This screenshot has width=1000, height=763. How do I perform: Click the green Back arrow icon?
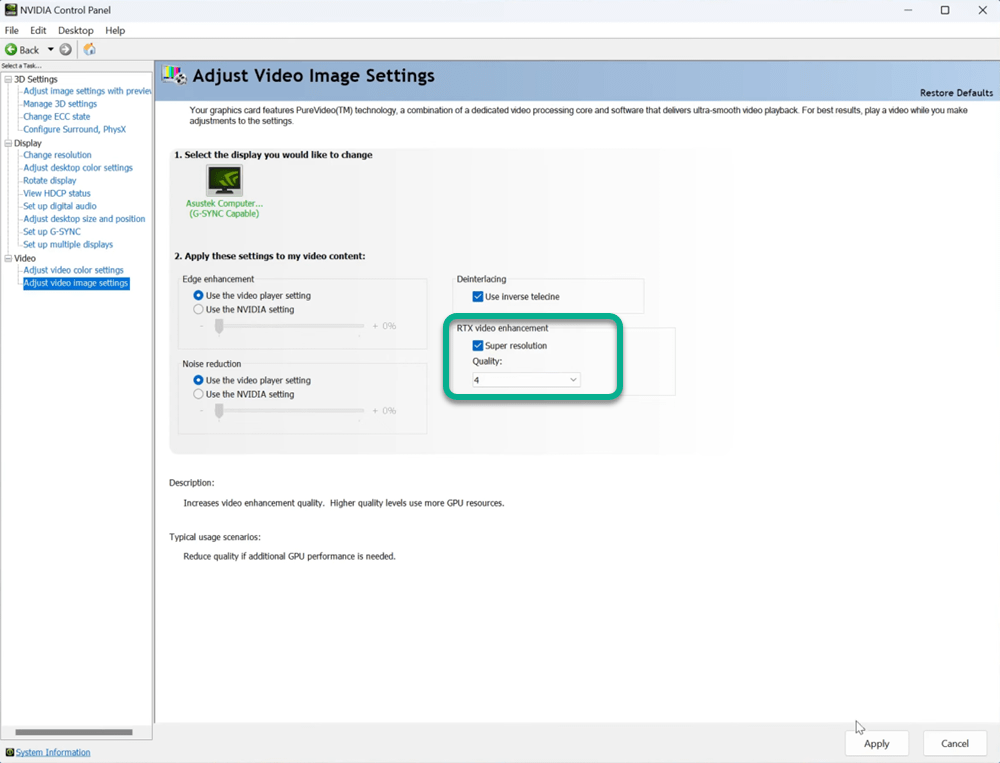coord(11,49)
